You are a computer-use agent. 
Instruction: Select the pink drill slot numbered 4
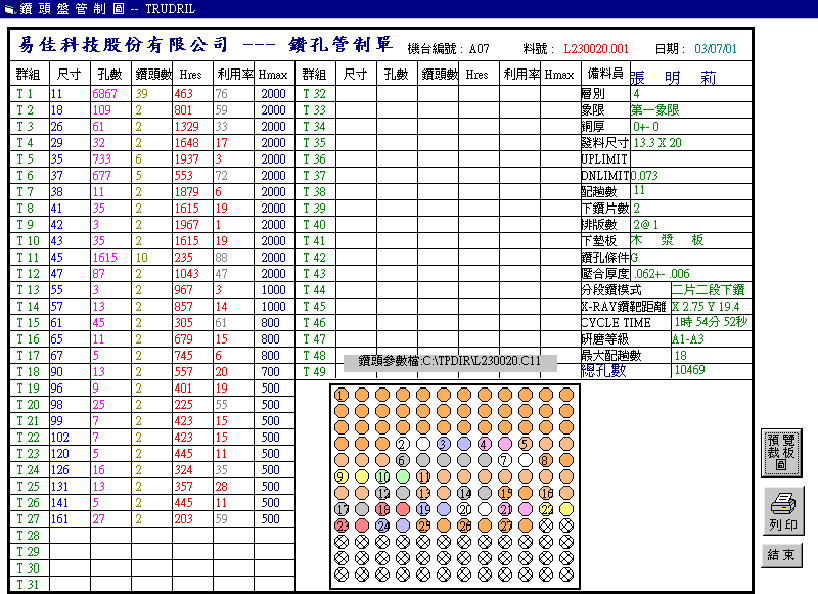pos(485,444)
